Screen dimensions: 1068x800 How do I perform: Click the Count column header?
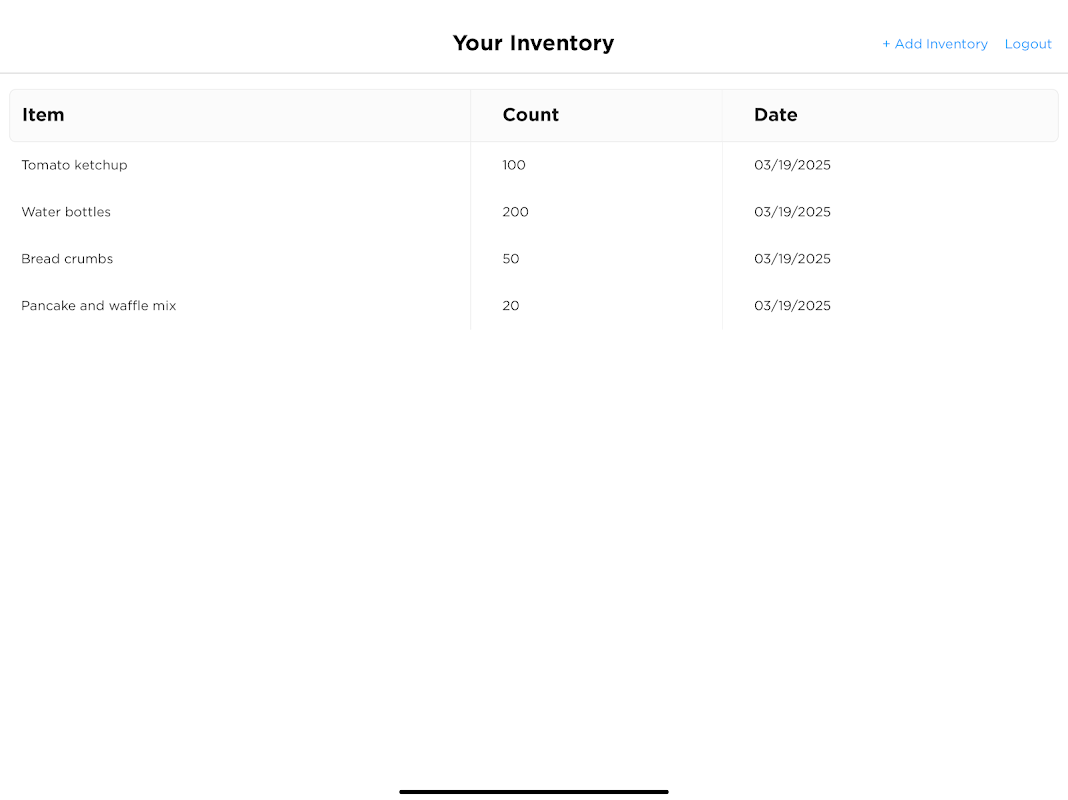pyautogui.click(x=530, y=115)
